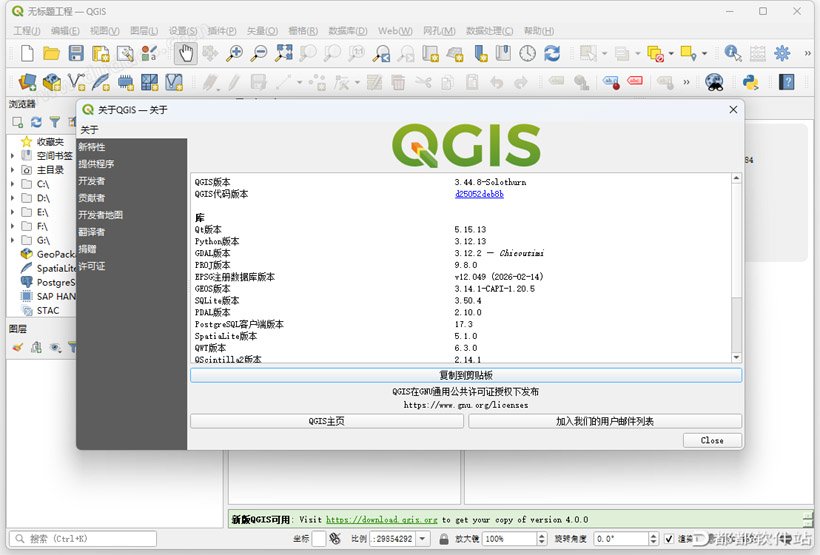Expand the 空间书签 tree node
The image size is (820, 555).
(13, 156)
